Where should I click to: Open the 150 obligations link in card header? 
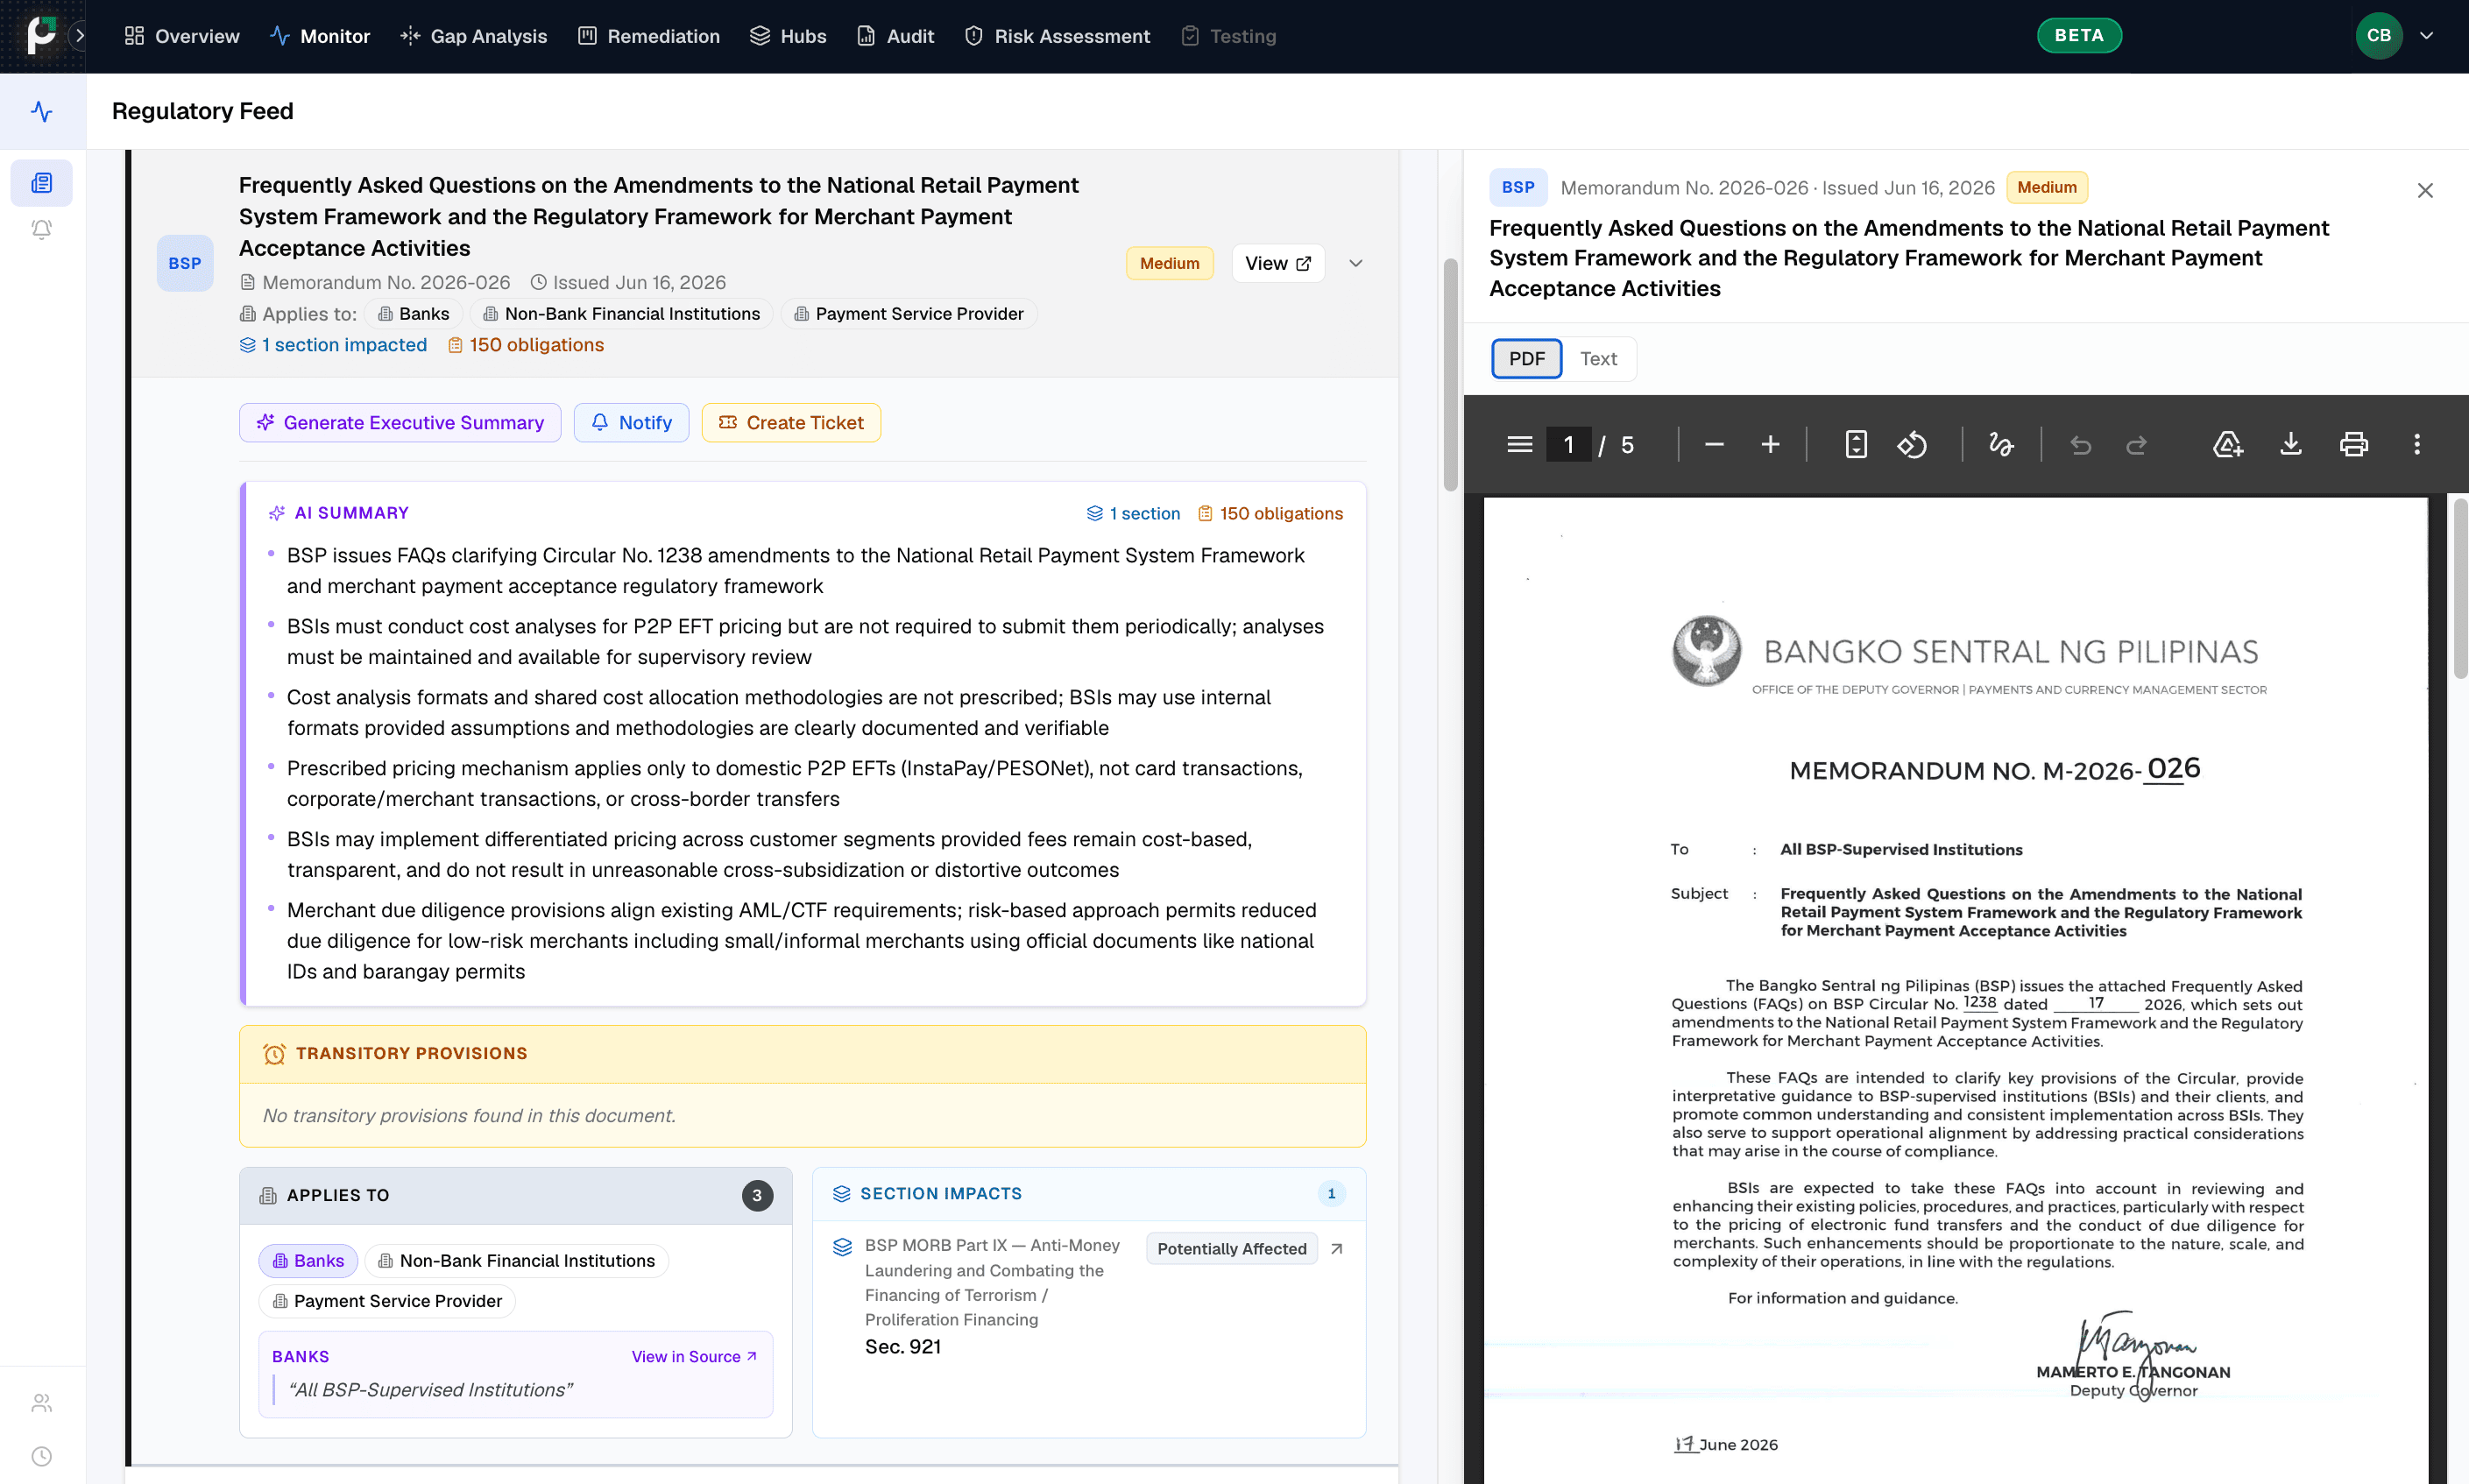pyautogui.click(x=526, y=344)
